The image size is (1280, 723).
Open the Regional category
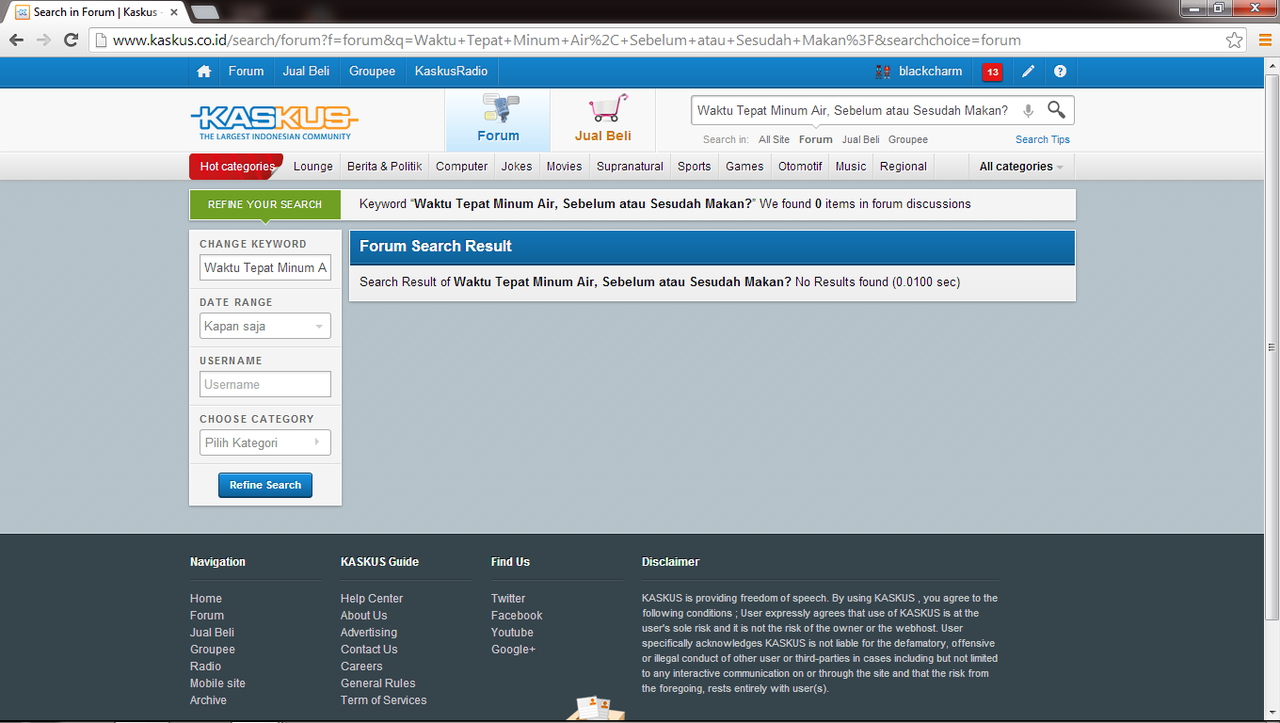904,167
